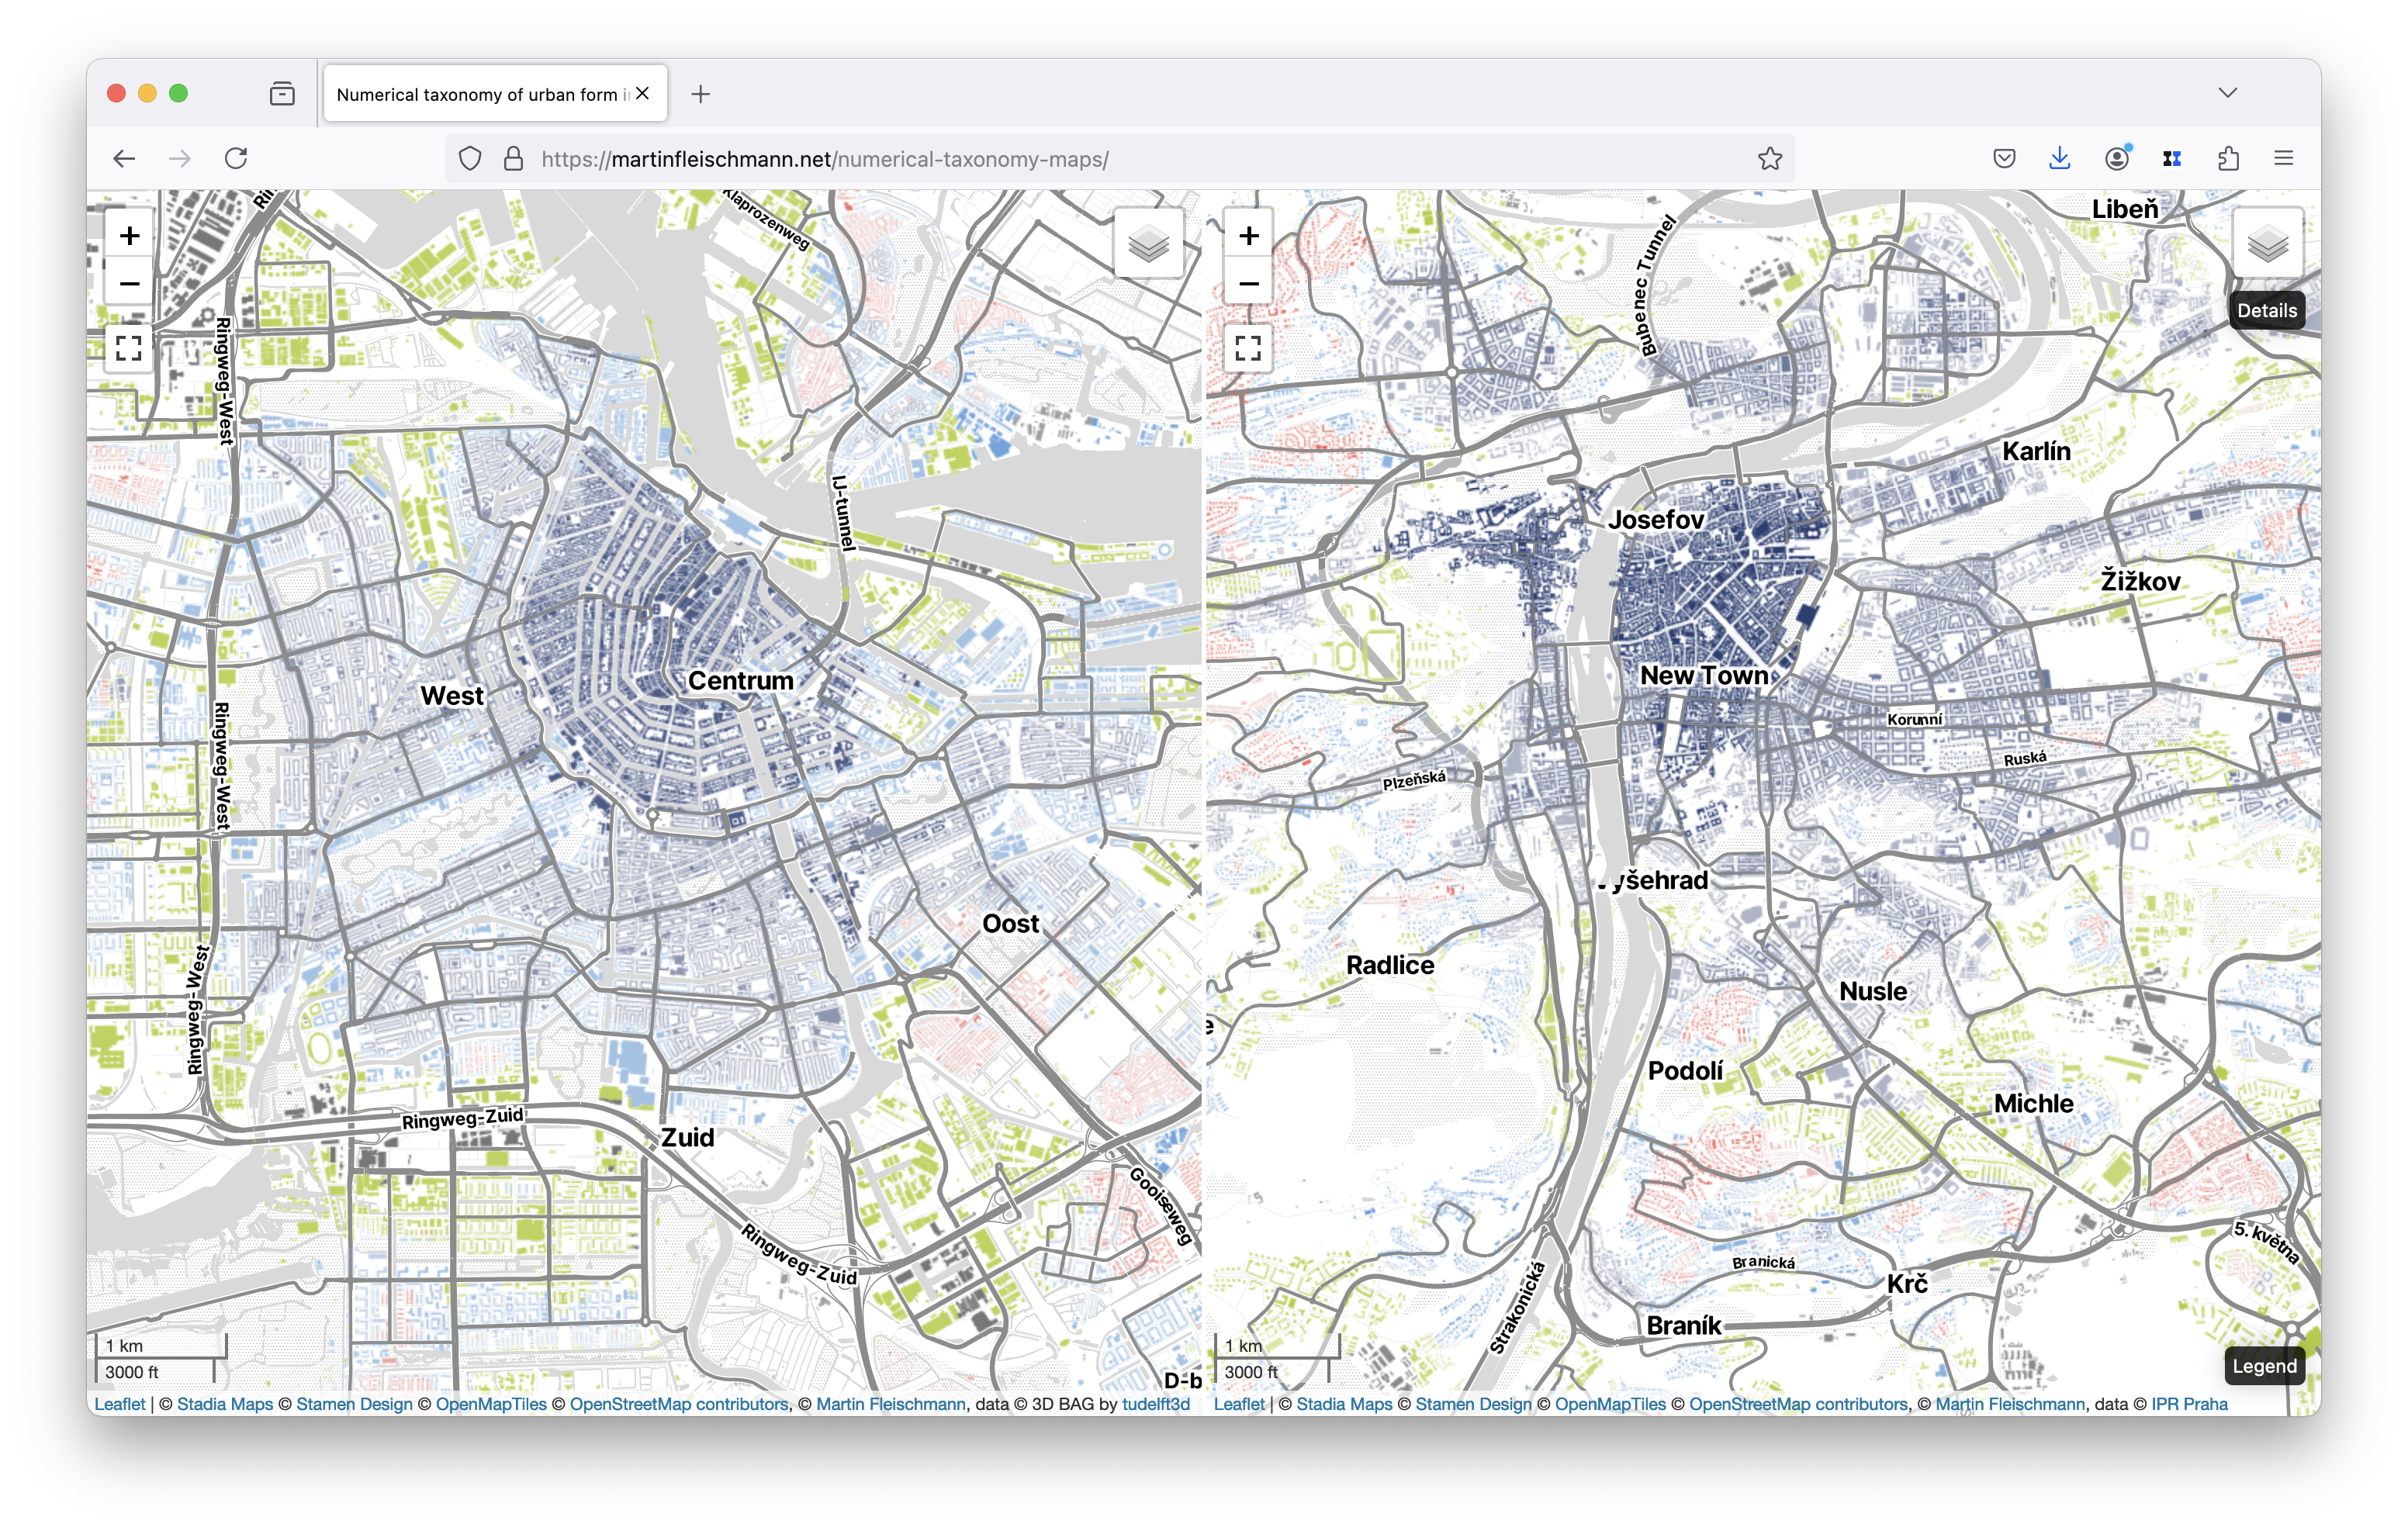Open the tudelft3d attribution link
Viewport: 2408px width, 1531px height.
coord(1155,1404)
